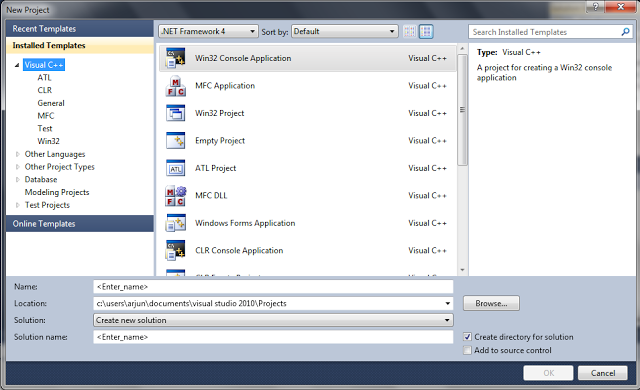Open the Location path dropdown arrow
640x390 pixels.
[448, 304]
